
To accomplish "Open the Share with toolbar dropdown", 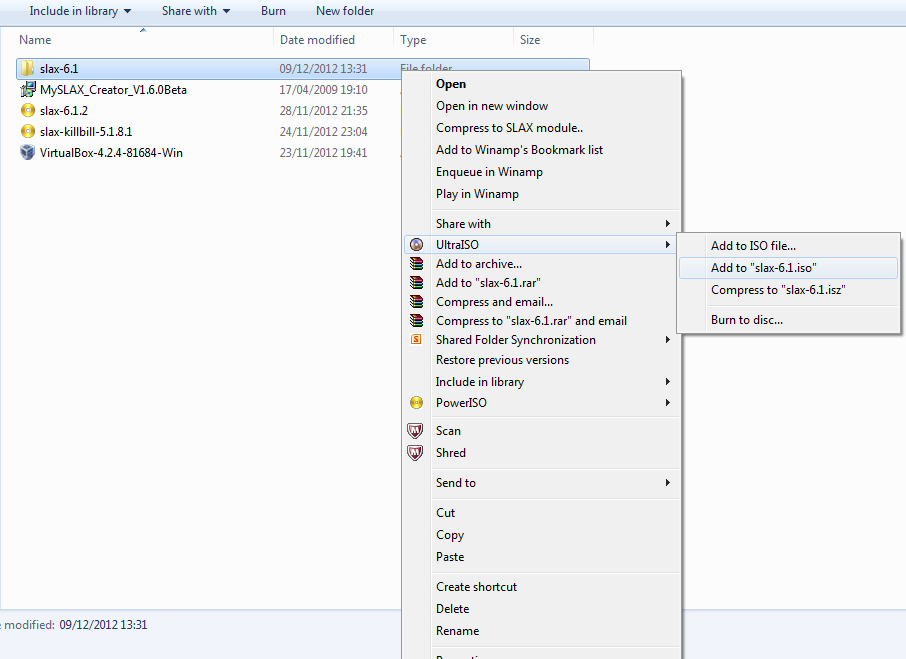I will pyautogui.click(x=196, y=11).
